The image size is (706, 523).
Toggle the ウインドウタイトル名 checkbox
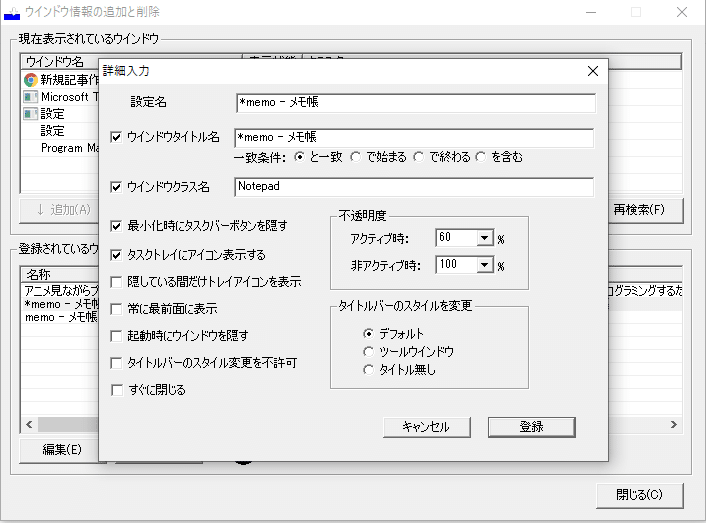[x=116, y=137]
